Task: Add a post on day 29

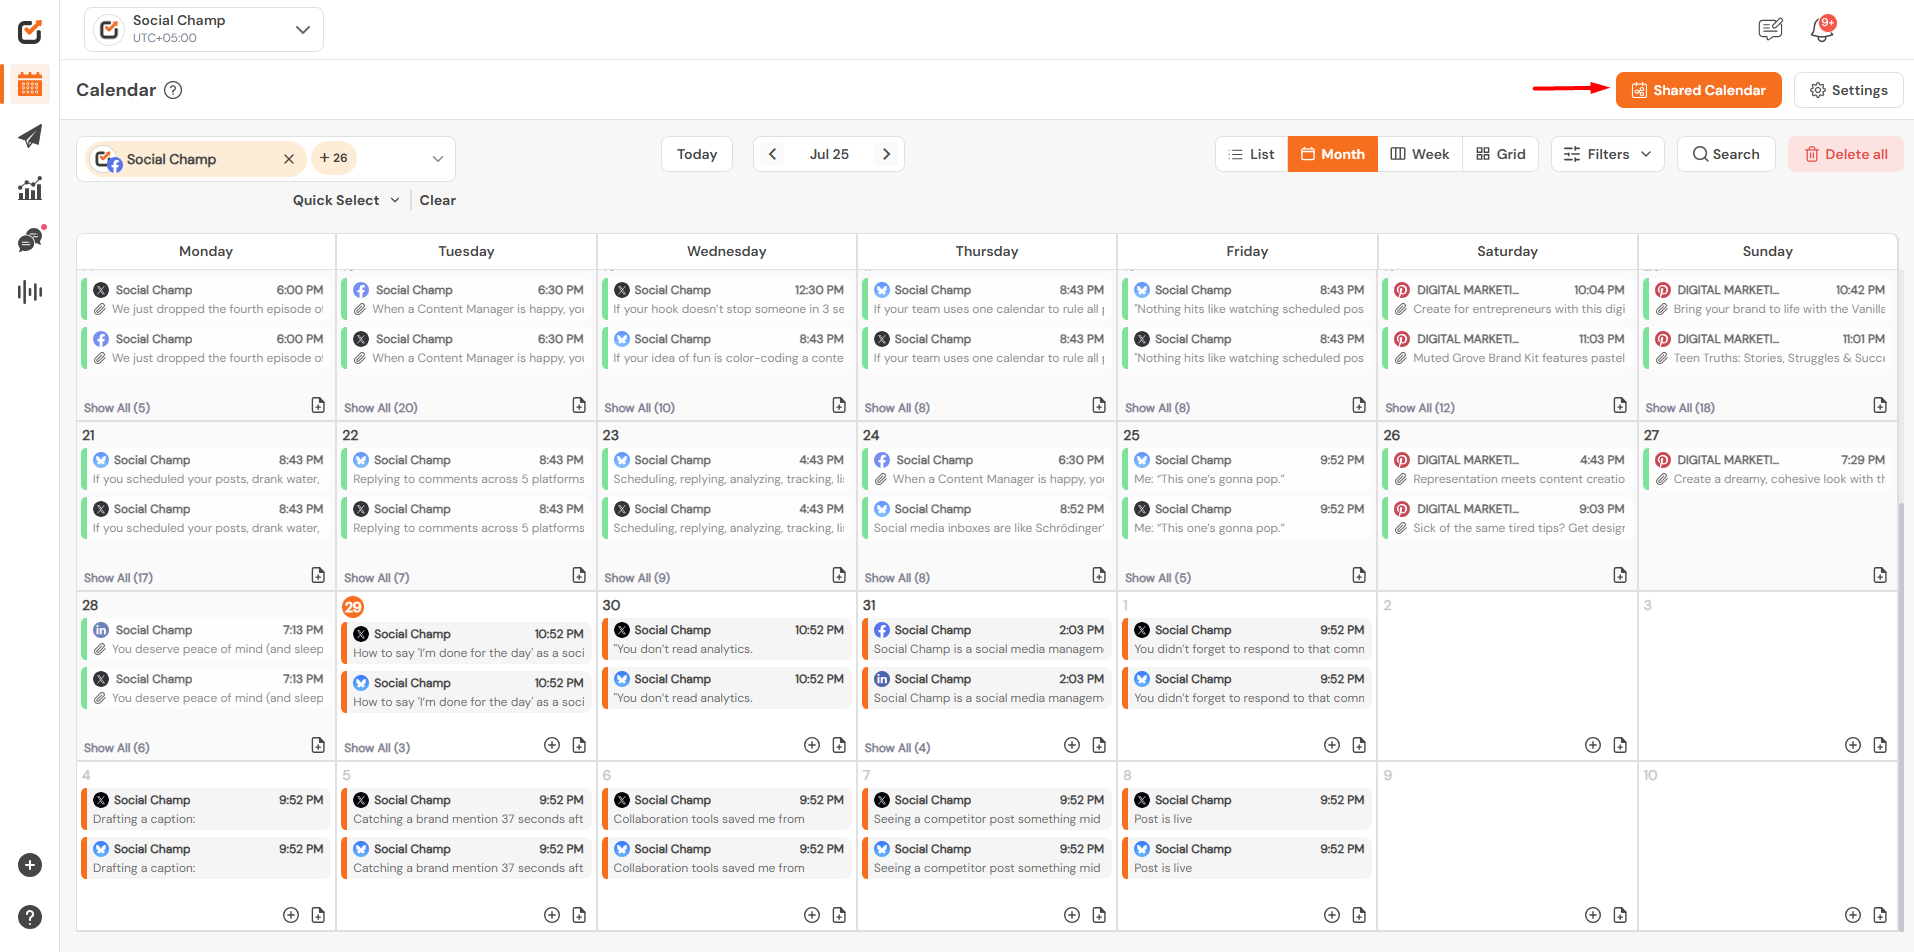Action: click(x=552, y=745)
